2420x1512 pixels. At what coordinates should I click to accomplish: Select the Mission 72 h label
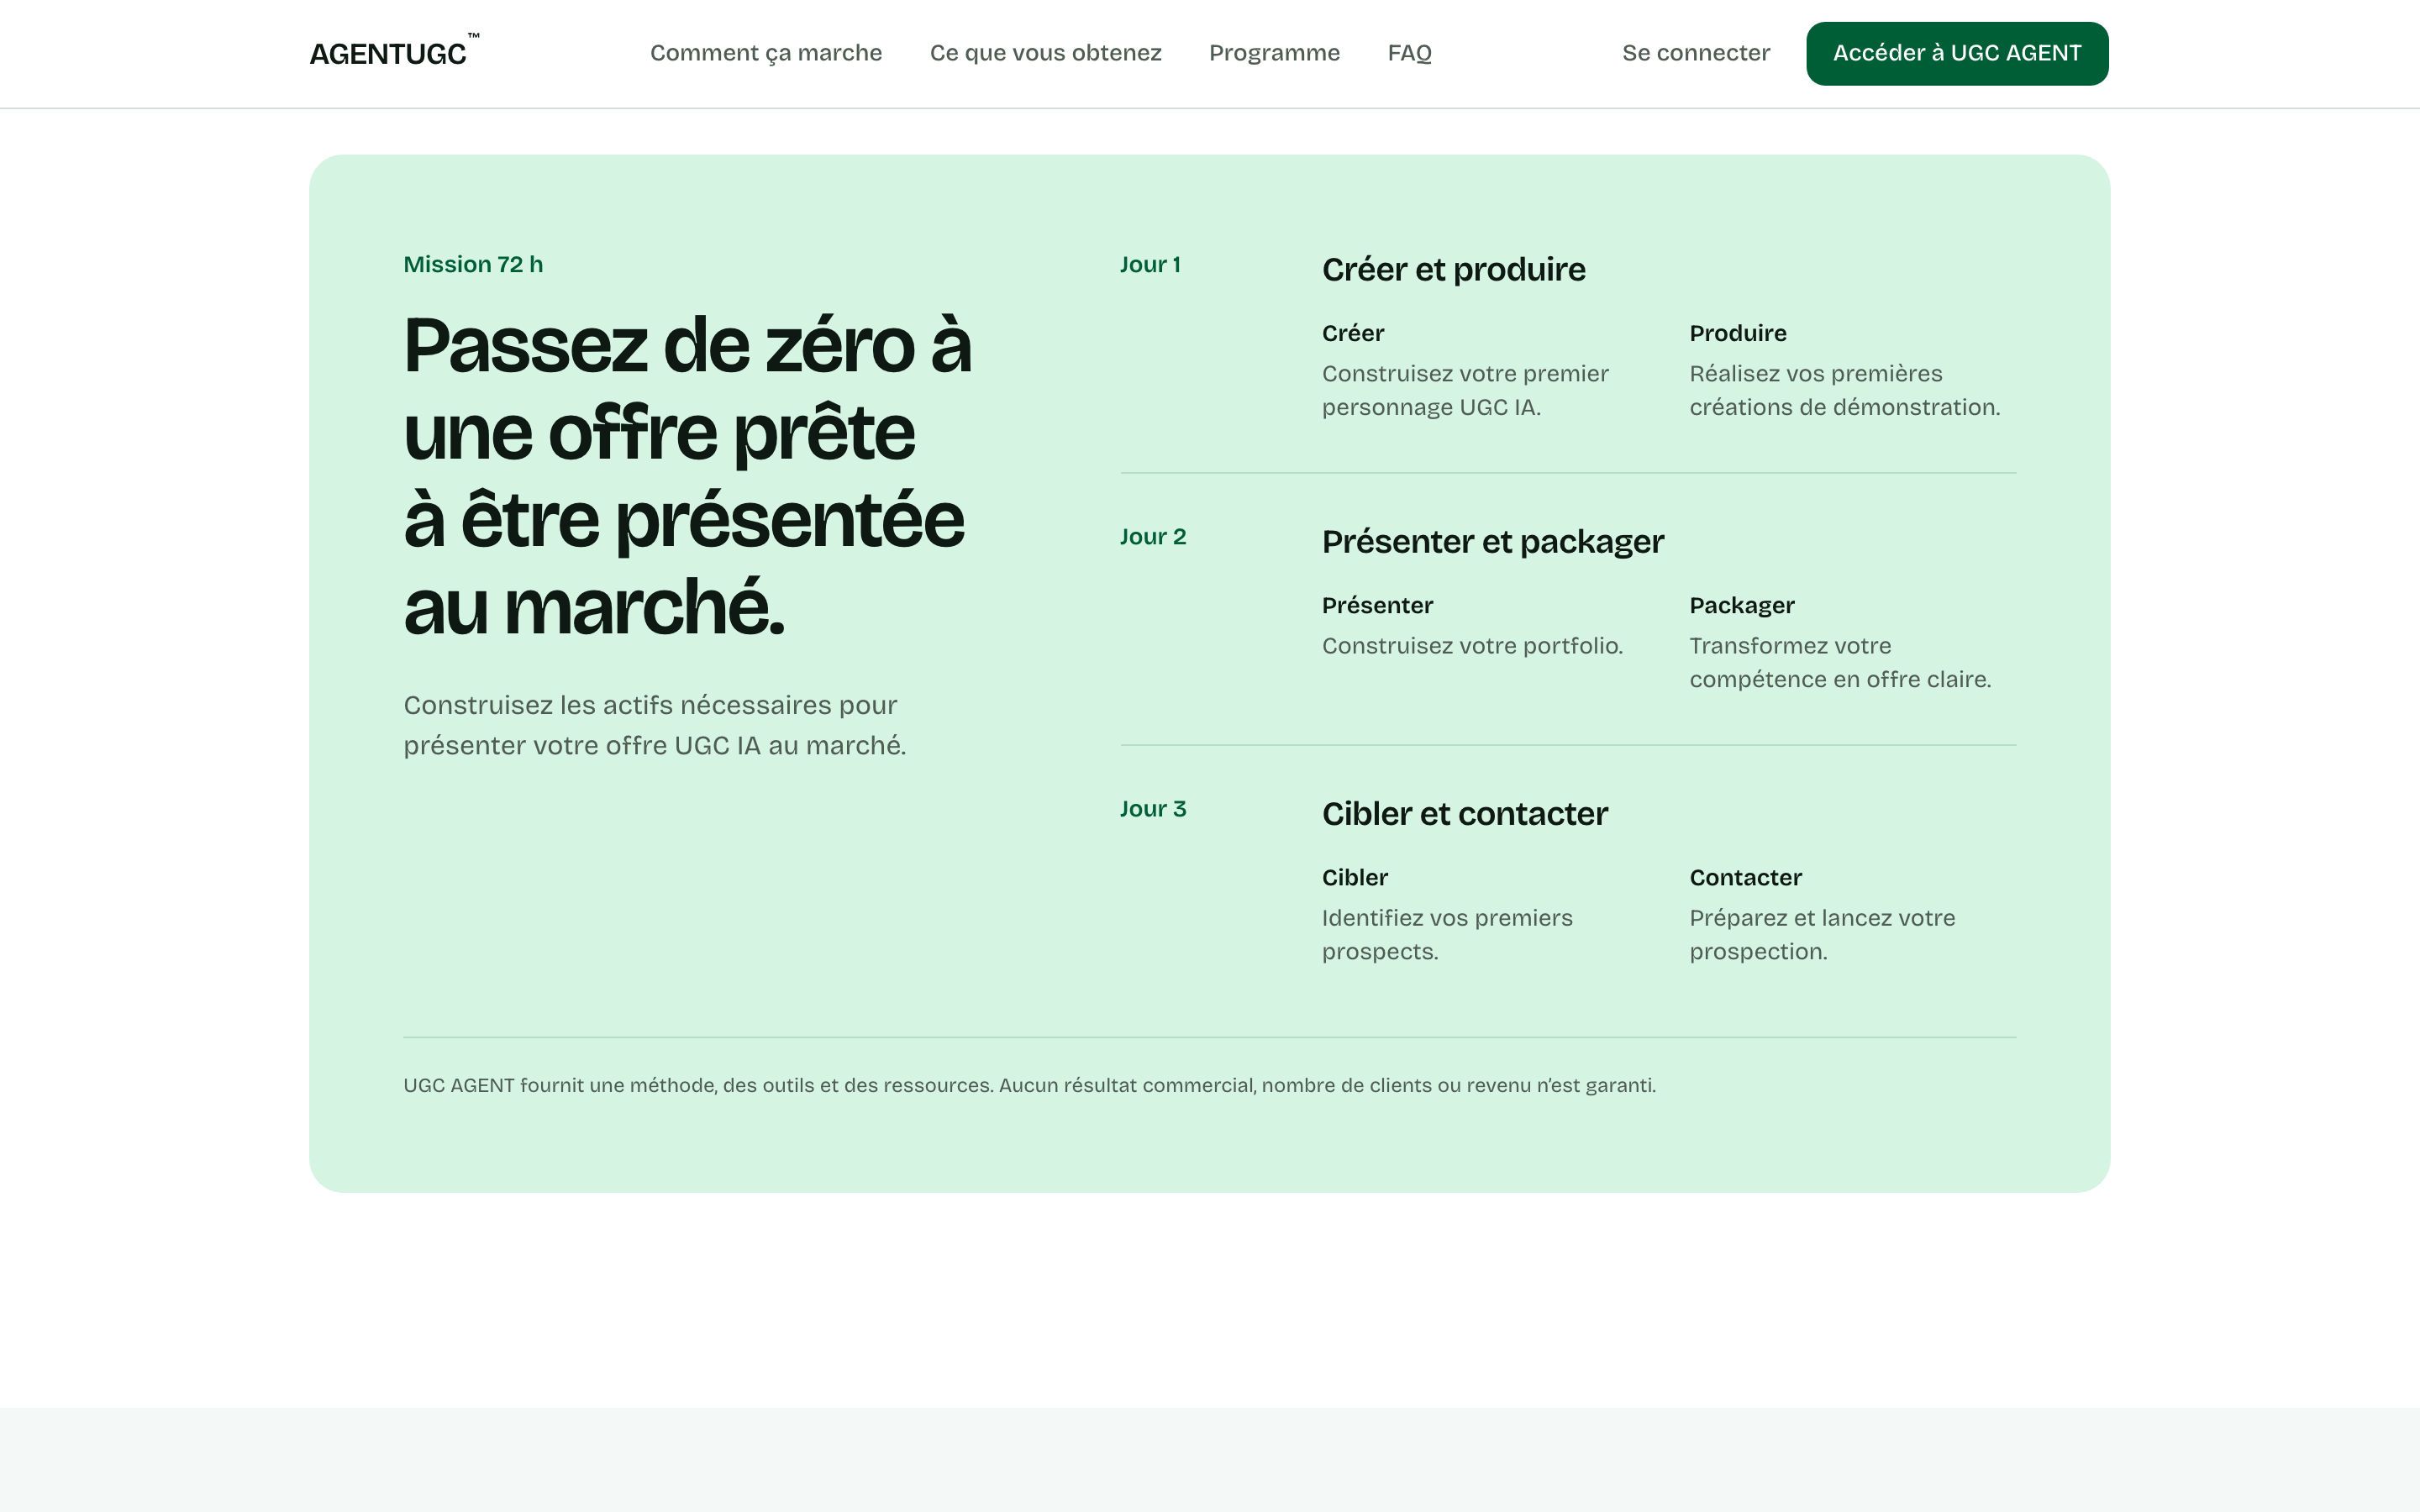(x=473, y=264)
